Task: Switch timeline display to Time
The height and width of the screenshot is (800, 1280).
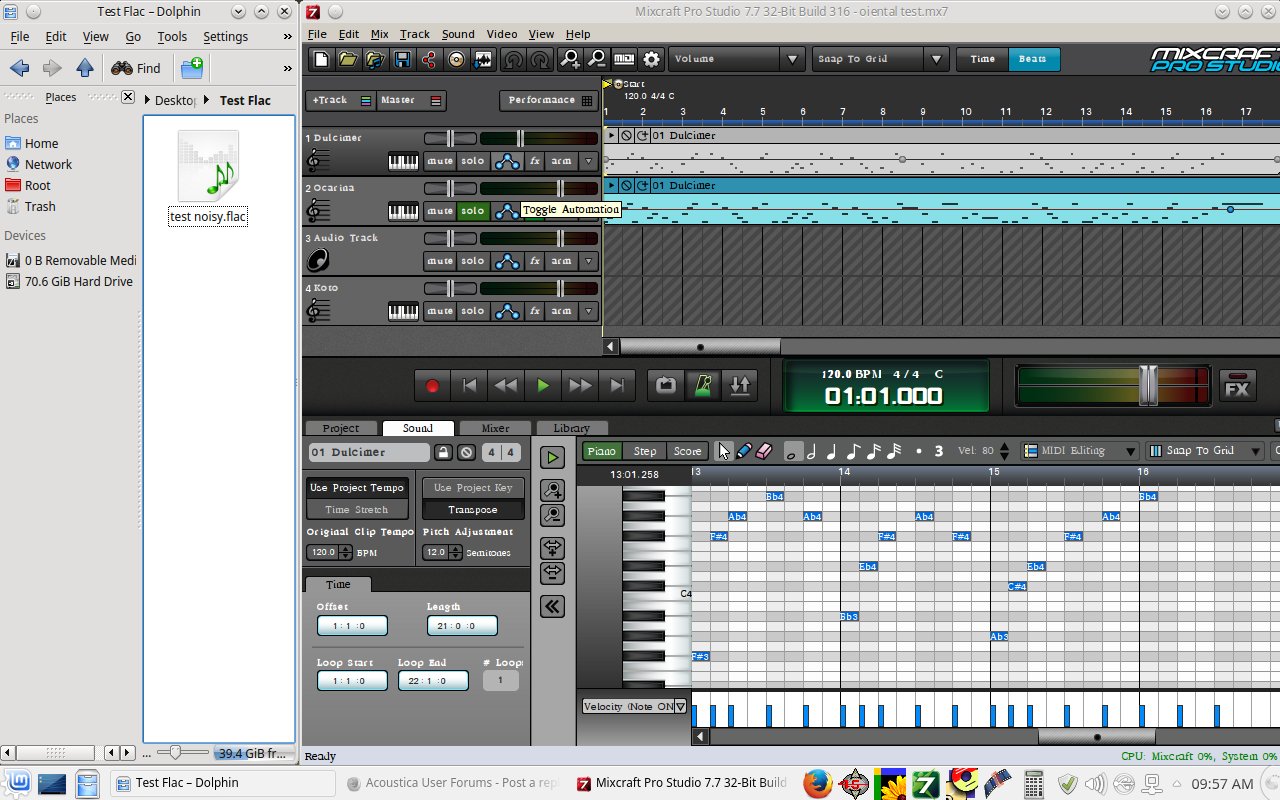Action: click(982, 59)
